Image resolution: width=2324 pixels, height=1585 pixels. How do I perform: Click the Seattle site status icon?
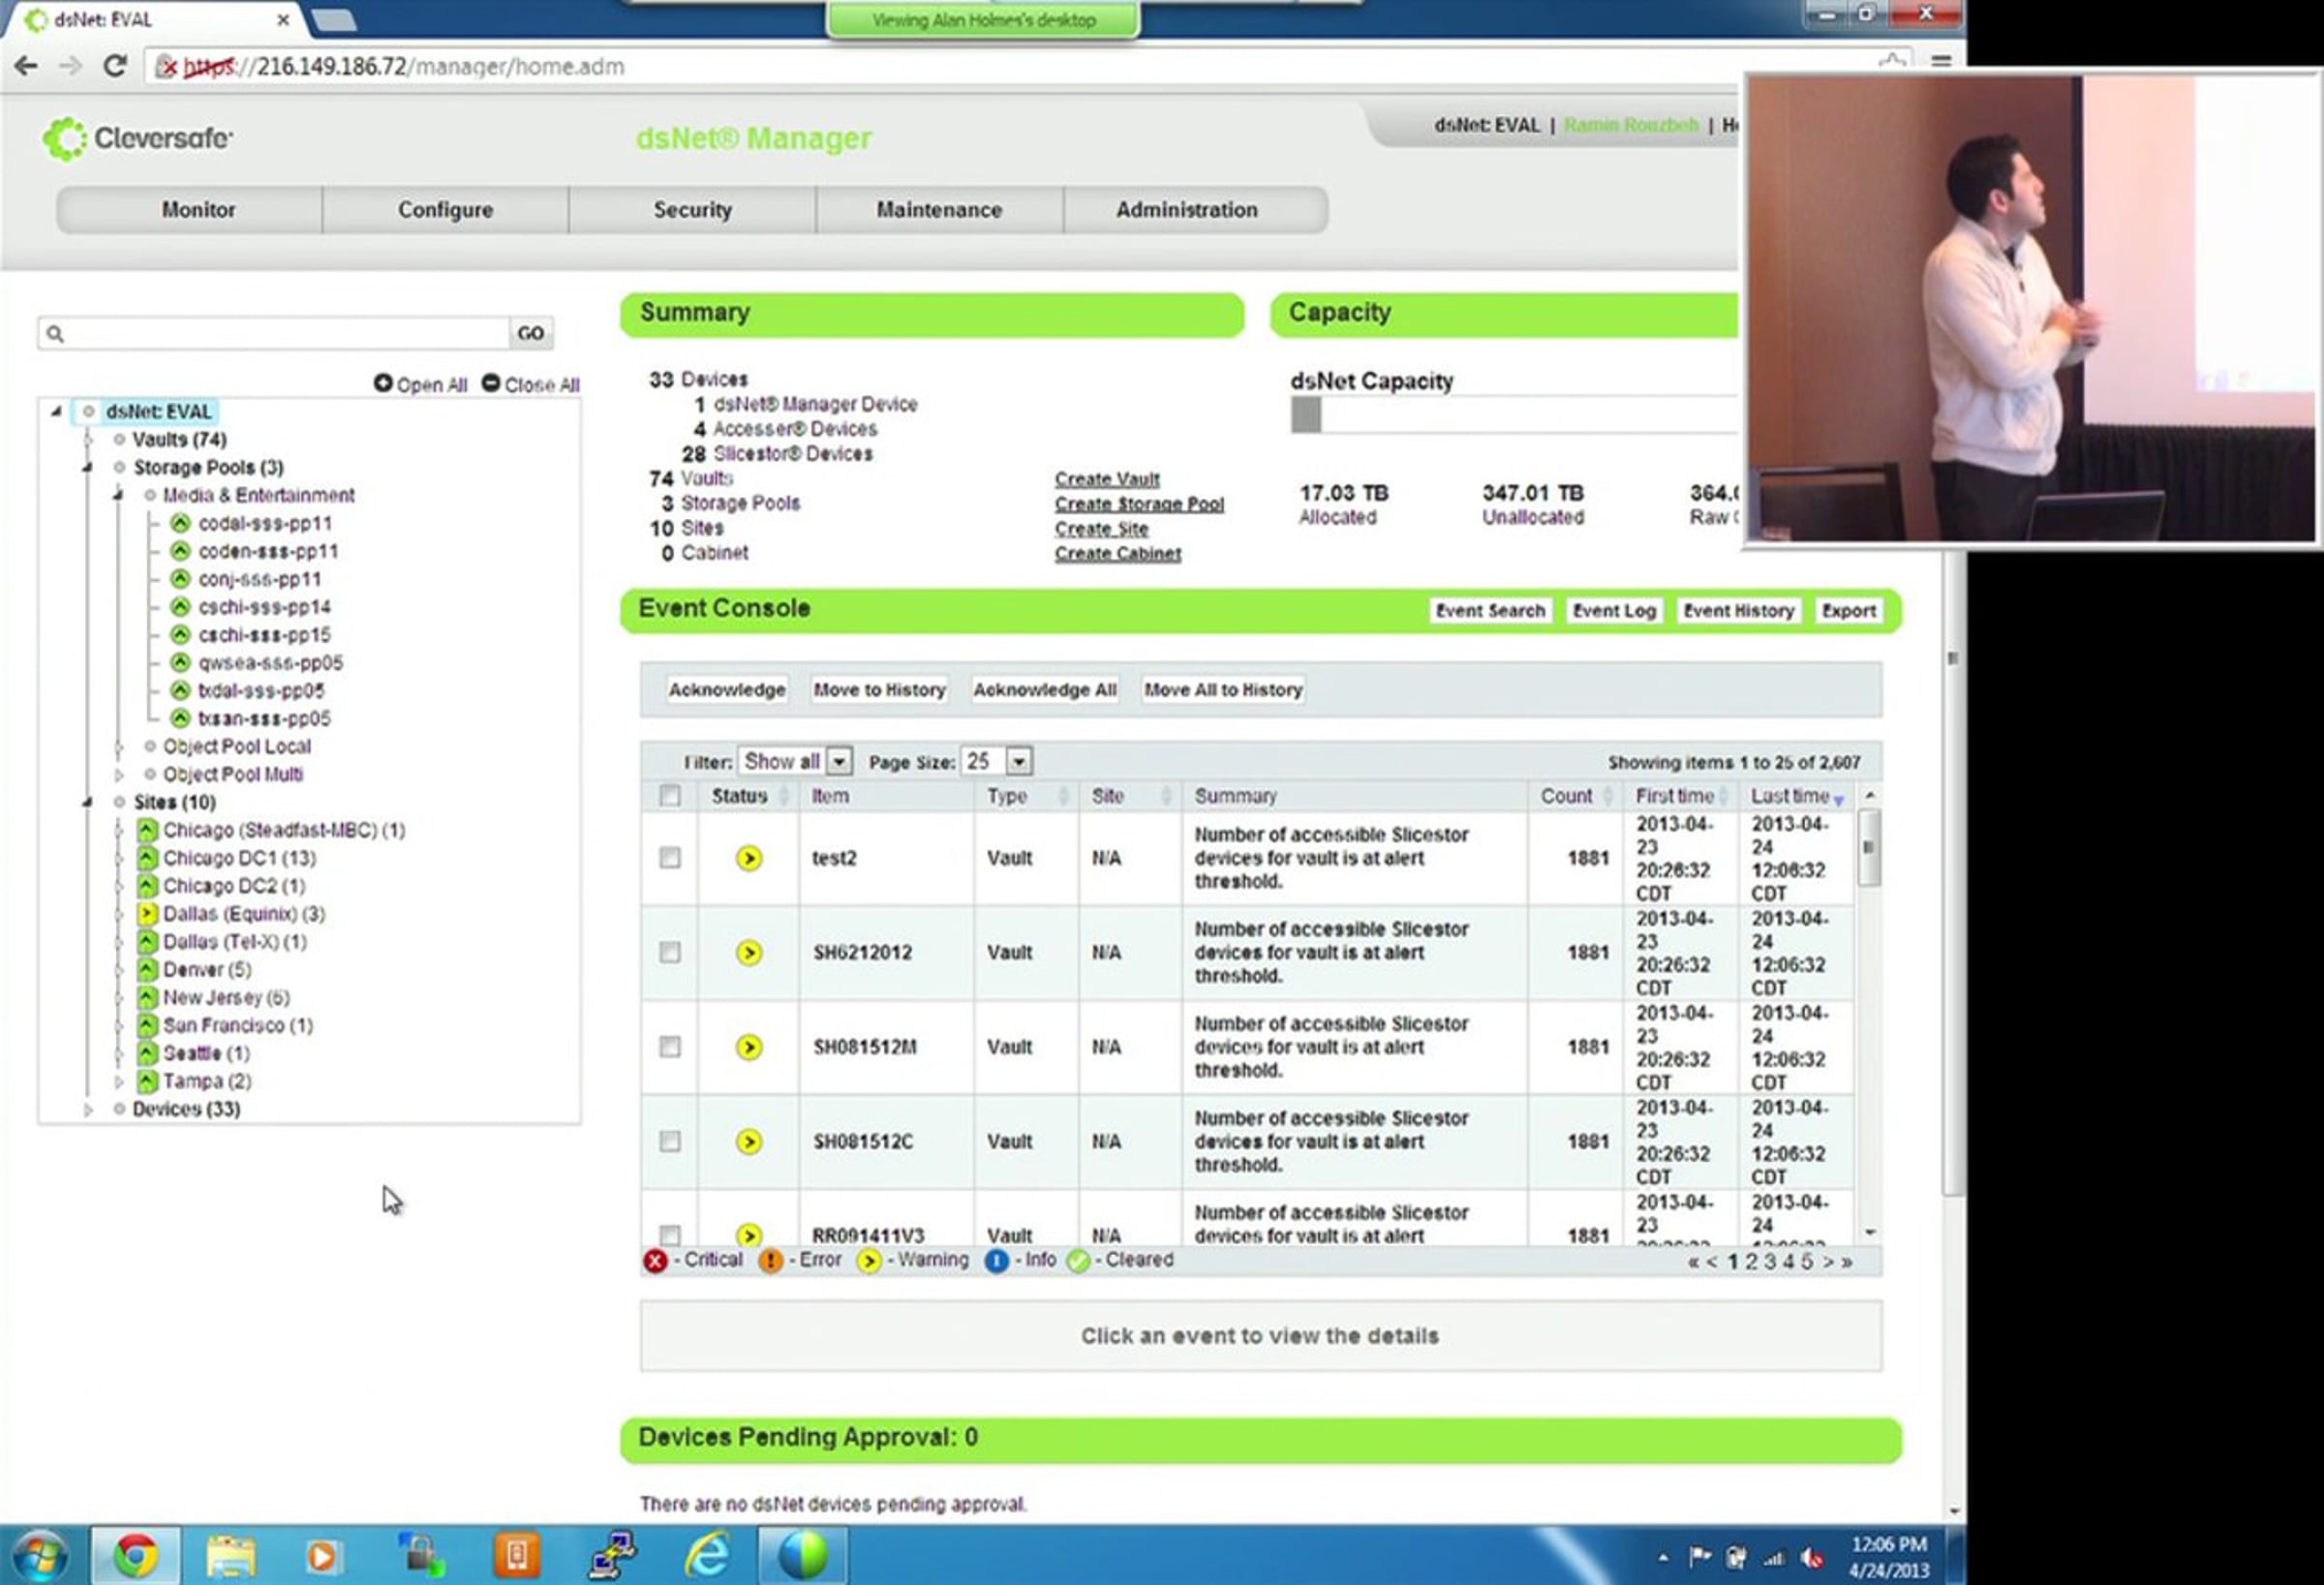147,1053
